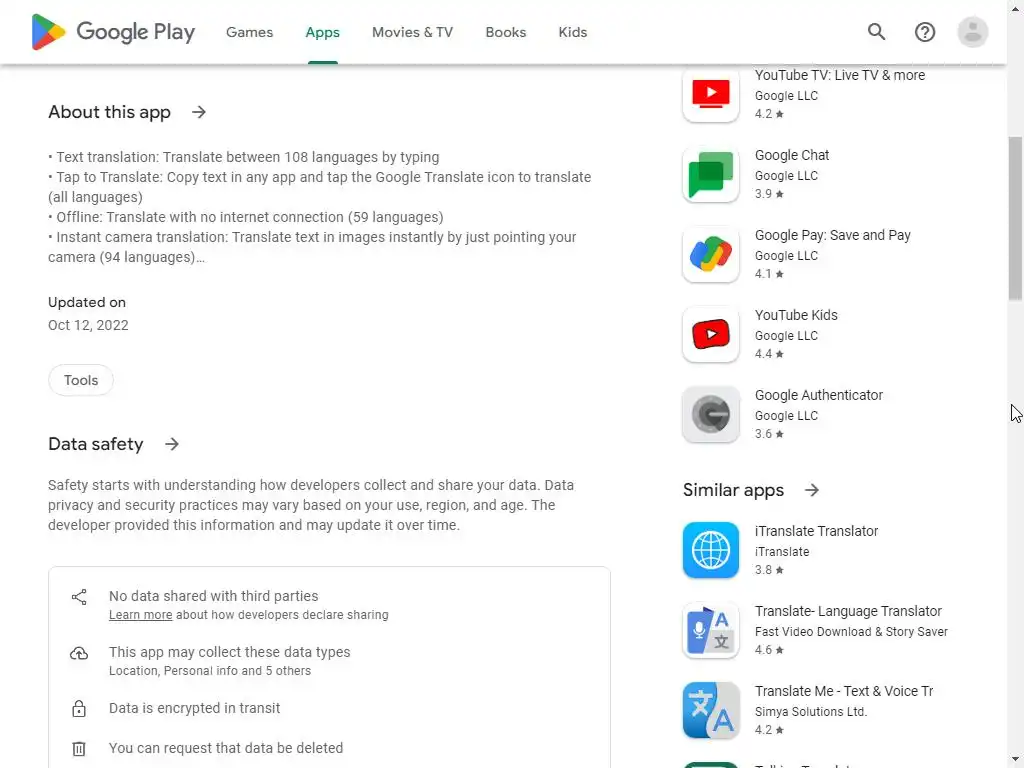Expand About this app arrow
1024x768 pixels.
pyautogui.click(x=199, y=112)
